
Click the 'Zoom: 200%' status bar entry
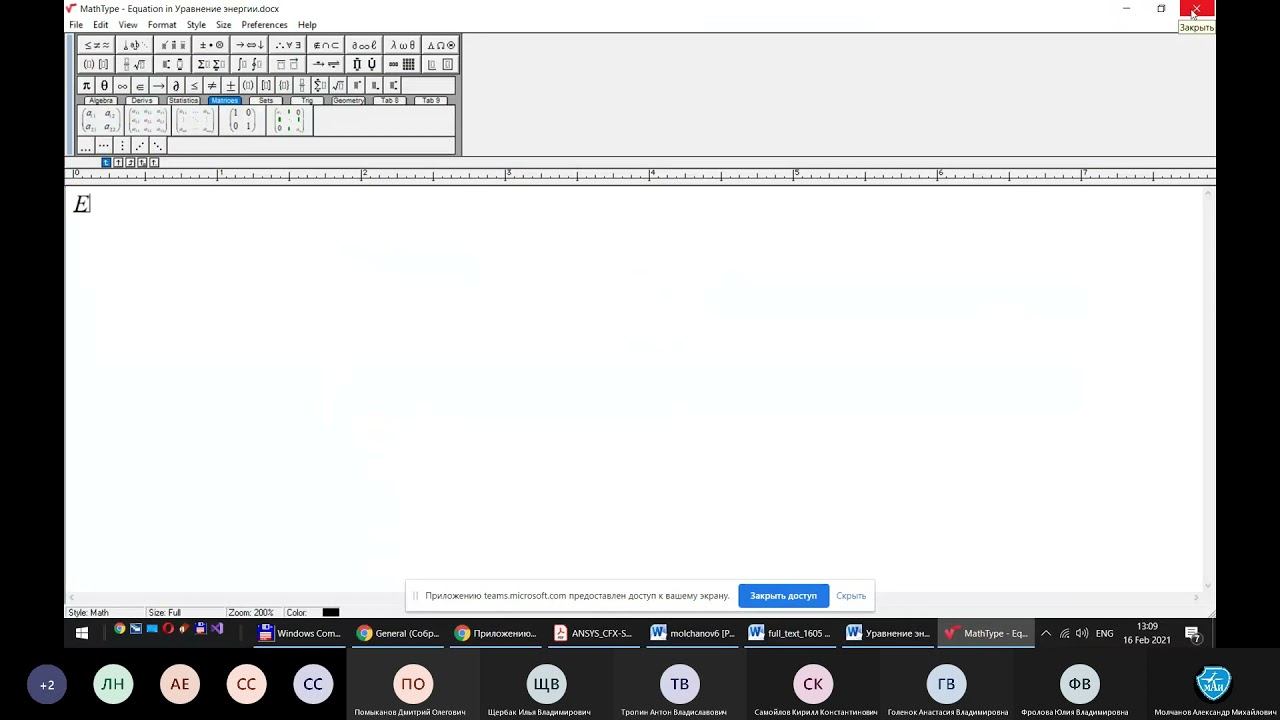tap(250, 613)
